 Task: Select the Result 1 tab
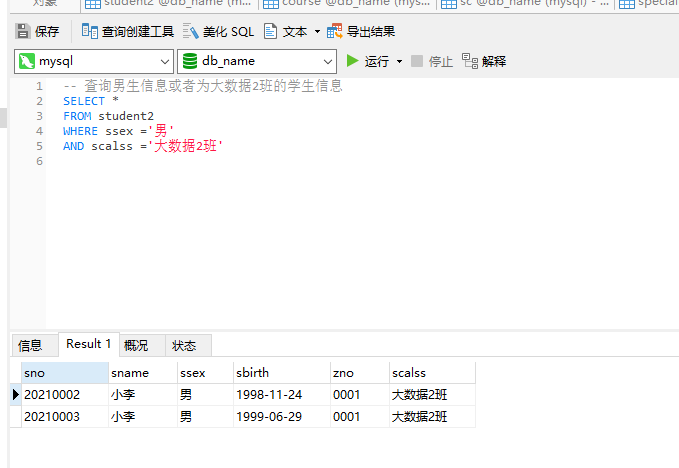click(x=89, y=344)
